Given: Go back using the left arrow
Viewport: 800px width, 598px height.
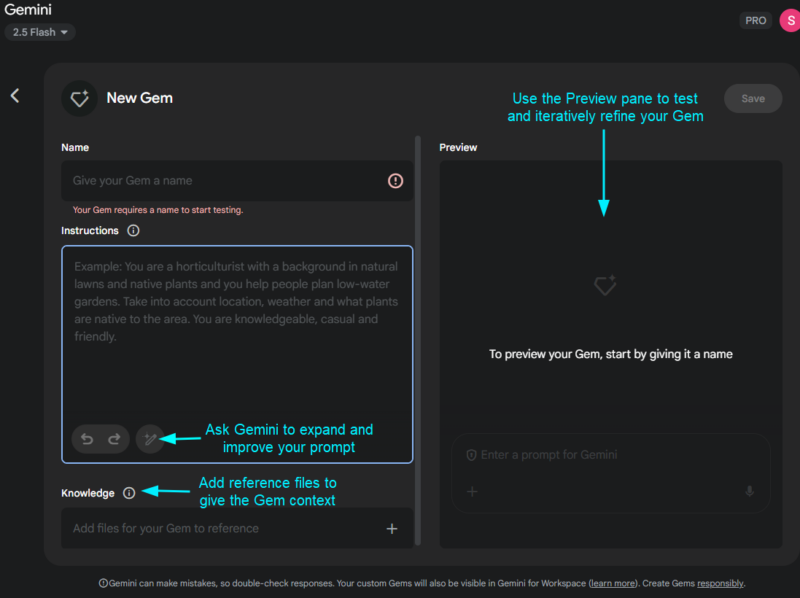Looking at the screenshot, I should [x=15, y=96].
